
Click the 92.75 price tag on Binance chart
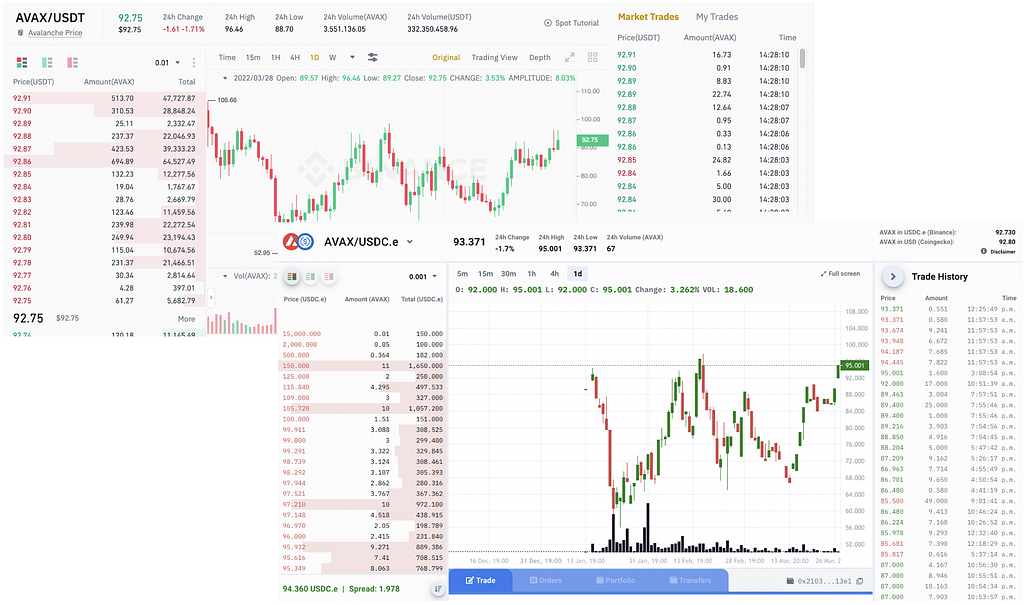pyautogui.click(x=592, y=140)
